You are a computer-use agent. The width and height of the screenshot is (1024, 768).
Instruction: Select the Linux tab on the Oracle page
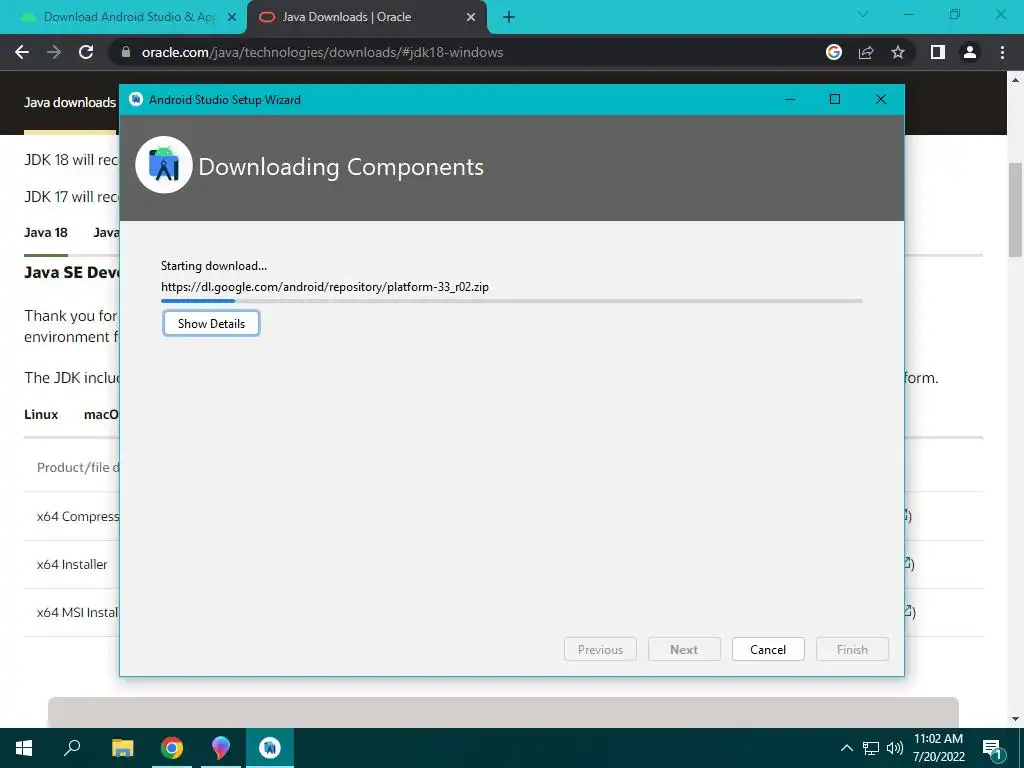point(41,415)
